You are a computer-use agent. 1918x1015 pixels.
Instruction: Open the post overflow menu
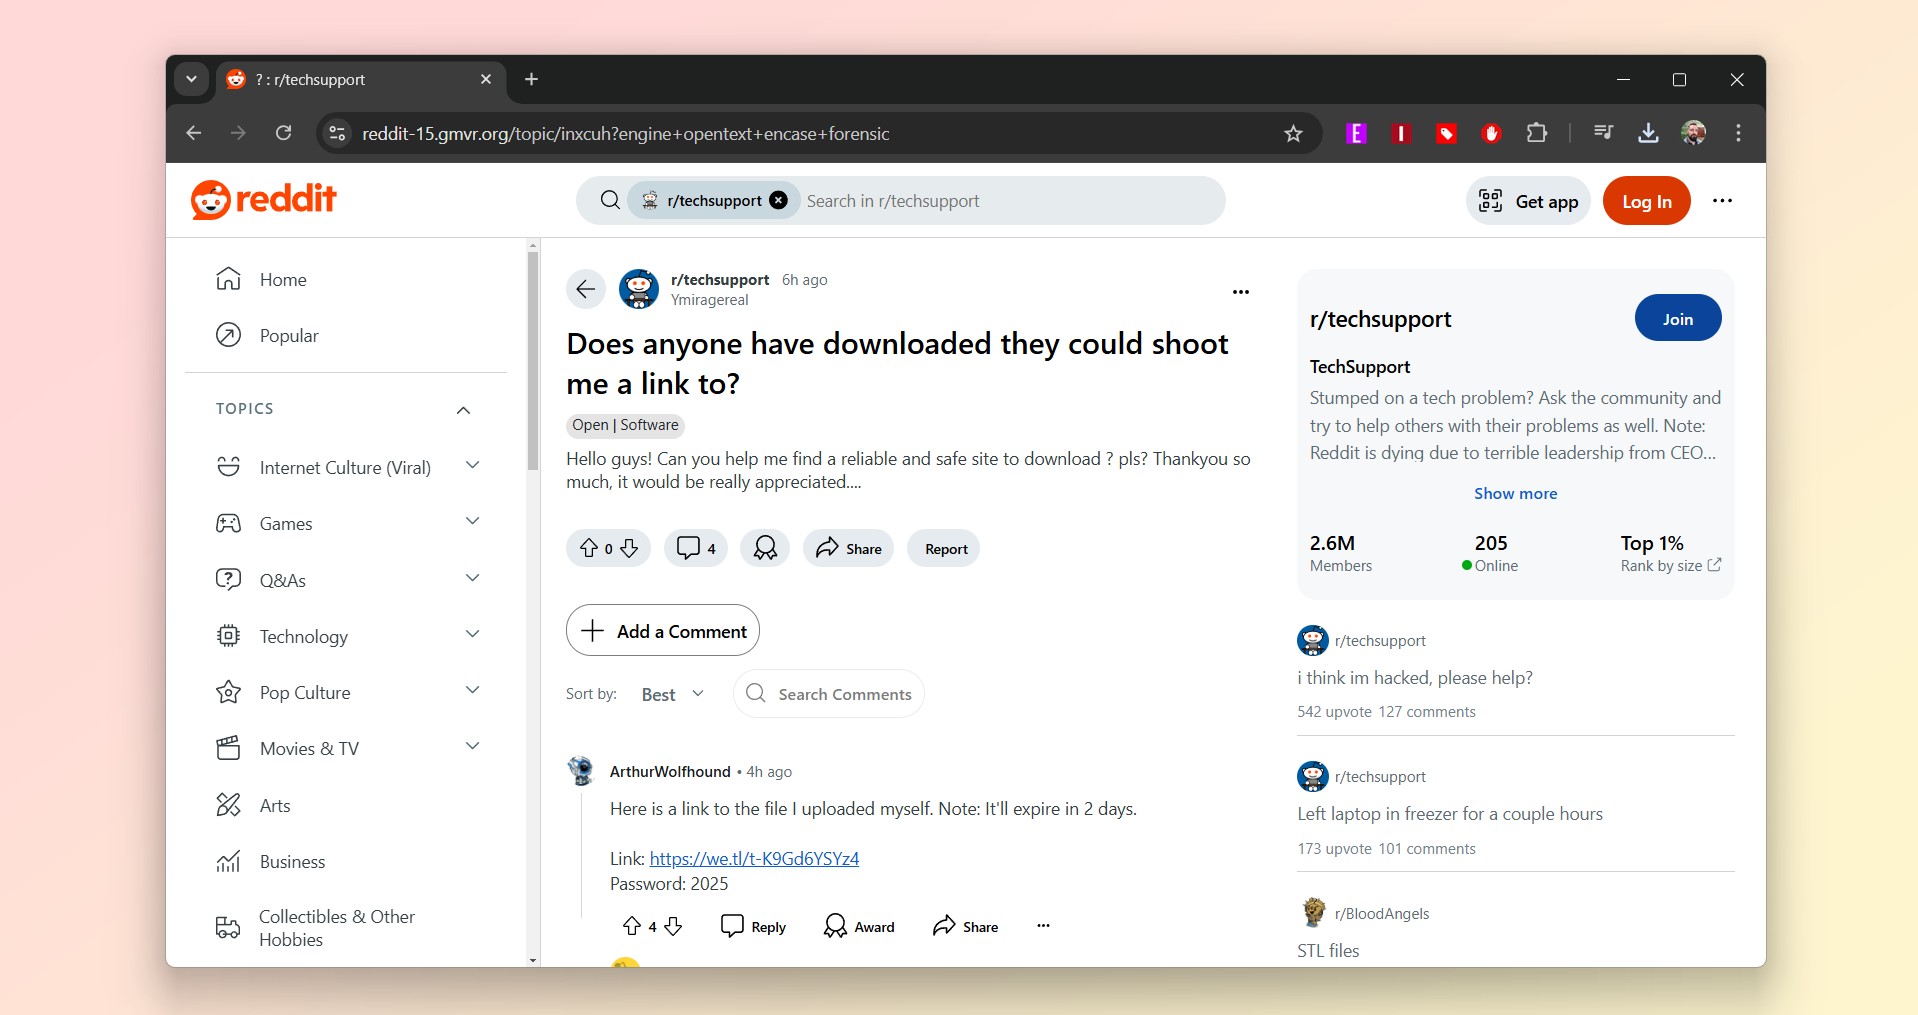coord(1239,291)
